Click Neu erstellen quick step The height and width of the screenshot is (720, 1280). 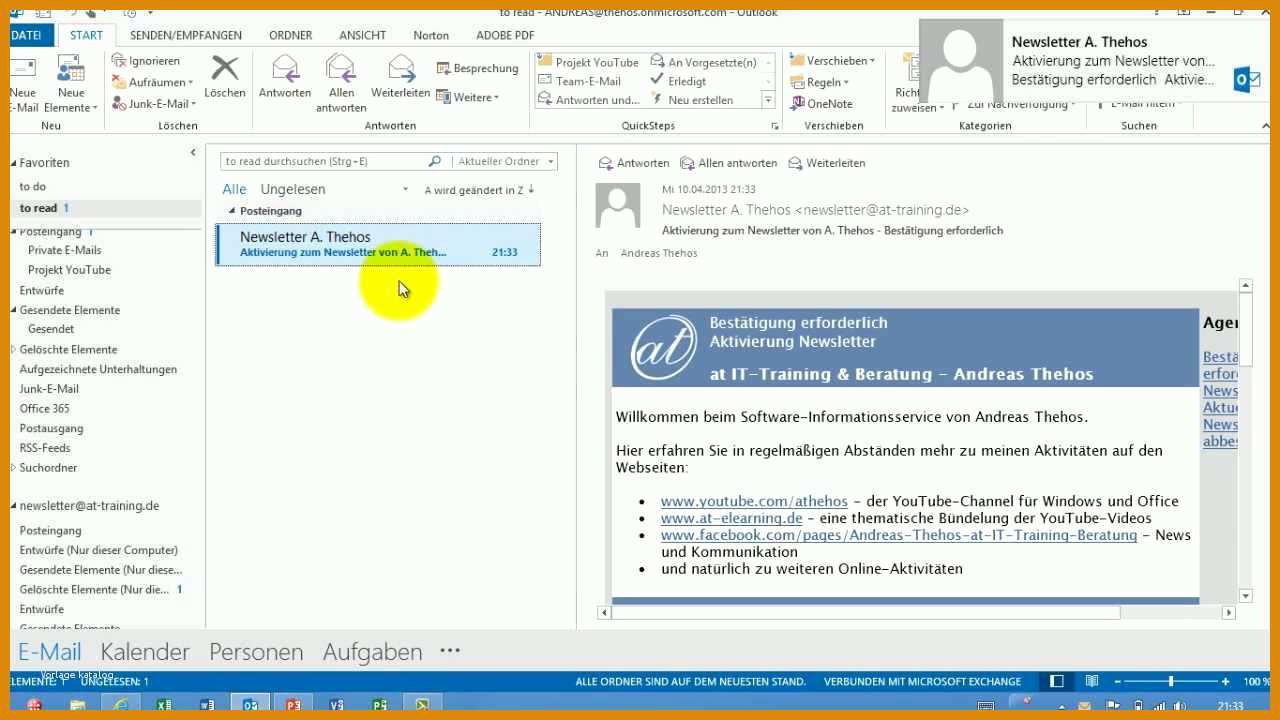[x=692, y=100]
